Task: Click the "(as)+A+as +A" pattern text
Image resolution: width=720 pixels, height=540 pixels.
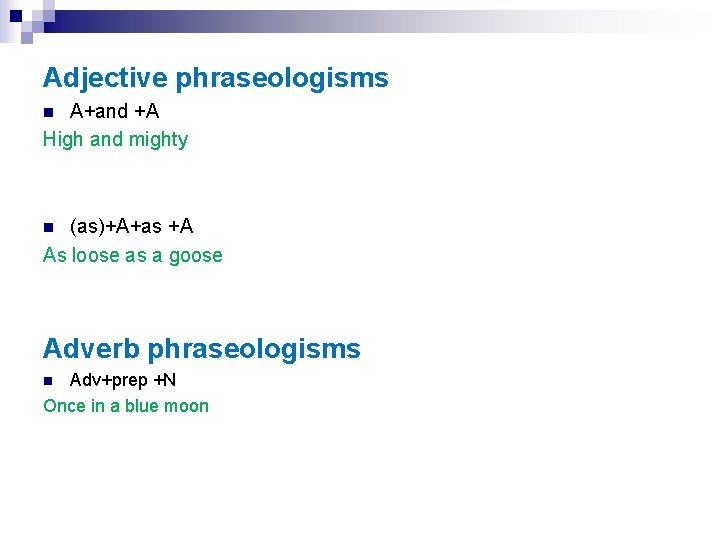Action: [x=131, y=227]
